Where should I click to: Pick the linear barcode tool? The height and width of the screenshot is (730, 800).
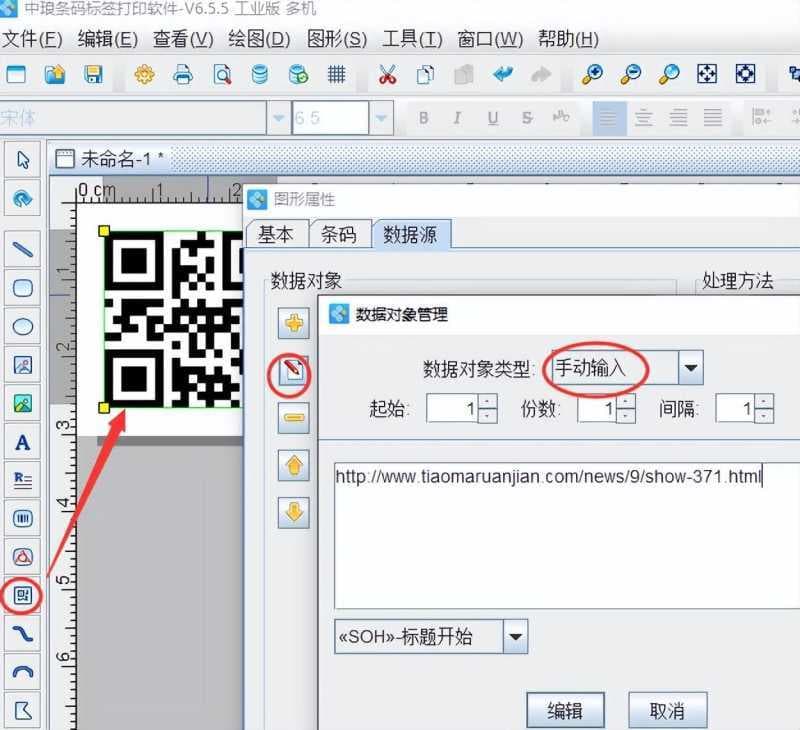(x=24, y=518)
